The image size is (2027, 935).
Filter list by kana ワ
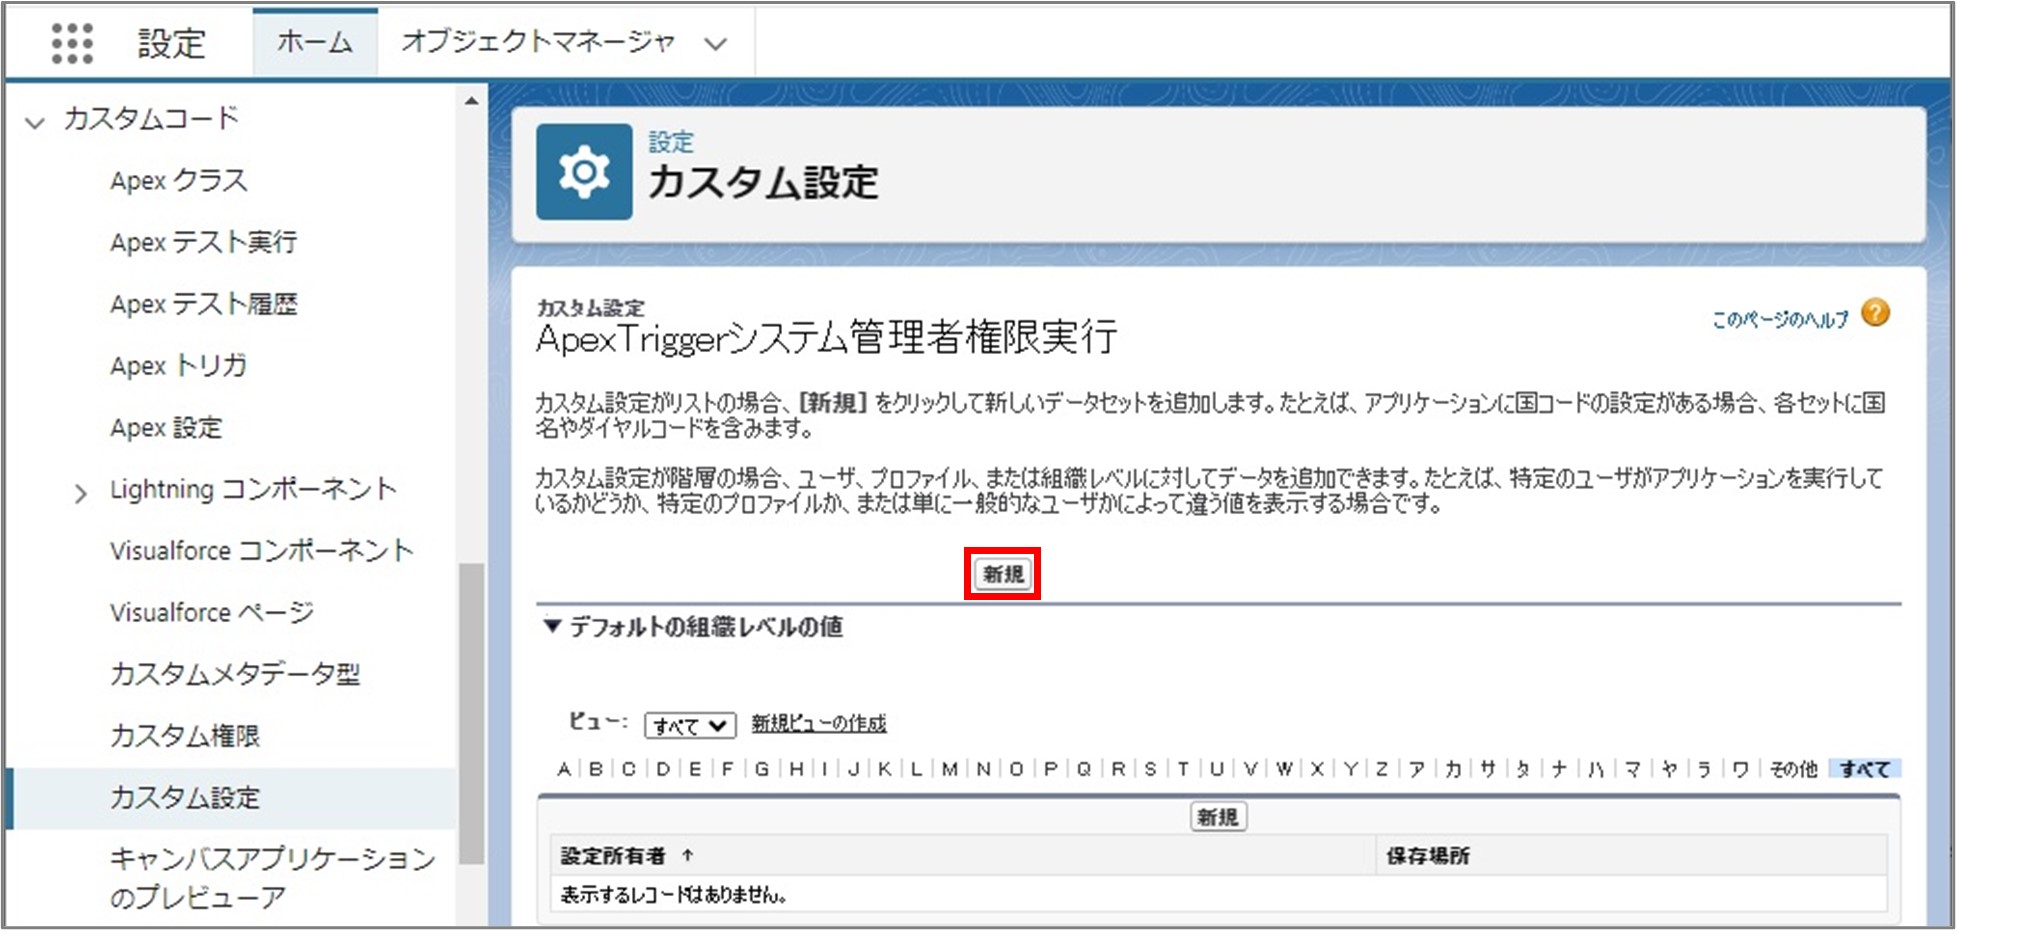pyautogui.click(x=1741, y=769)
